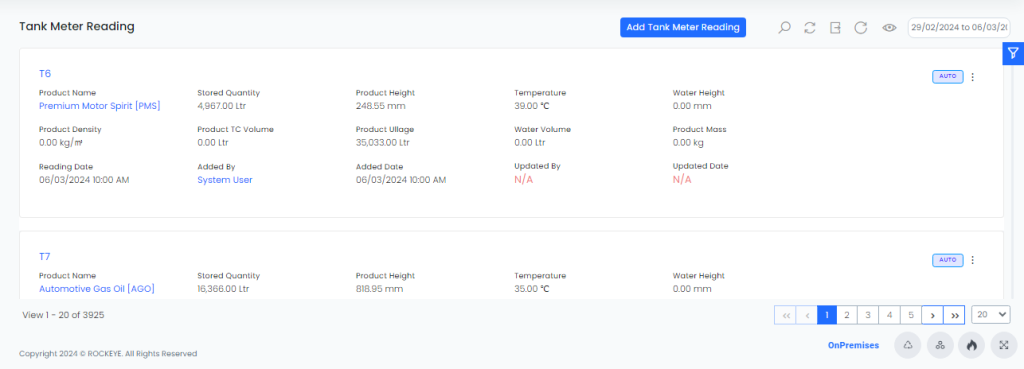Jump to last page with double arrow
This screenshot has width=1024, height=369.
point(954,315)
